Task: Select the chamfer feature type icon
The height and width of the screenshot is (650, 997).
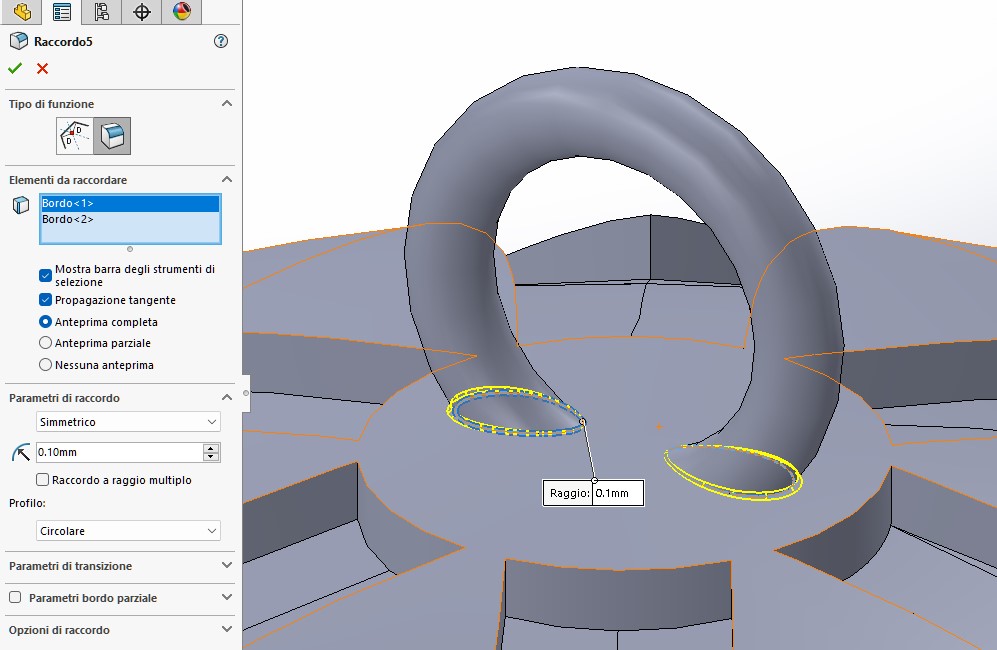Action: click(x=75, y=135)
